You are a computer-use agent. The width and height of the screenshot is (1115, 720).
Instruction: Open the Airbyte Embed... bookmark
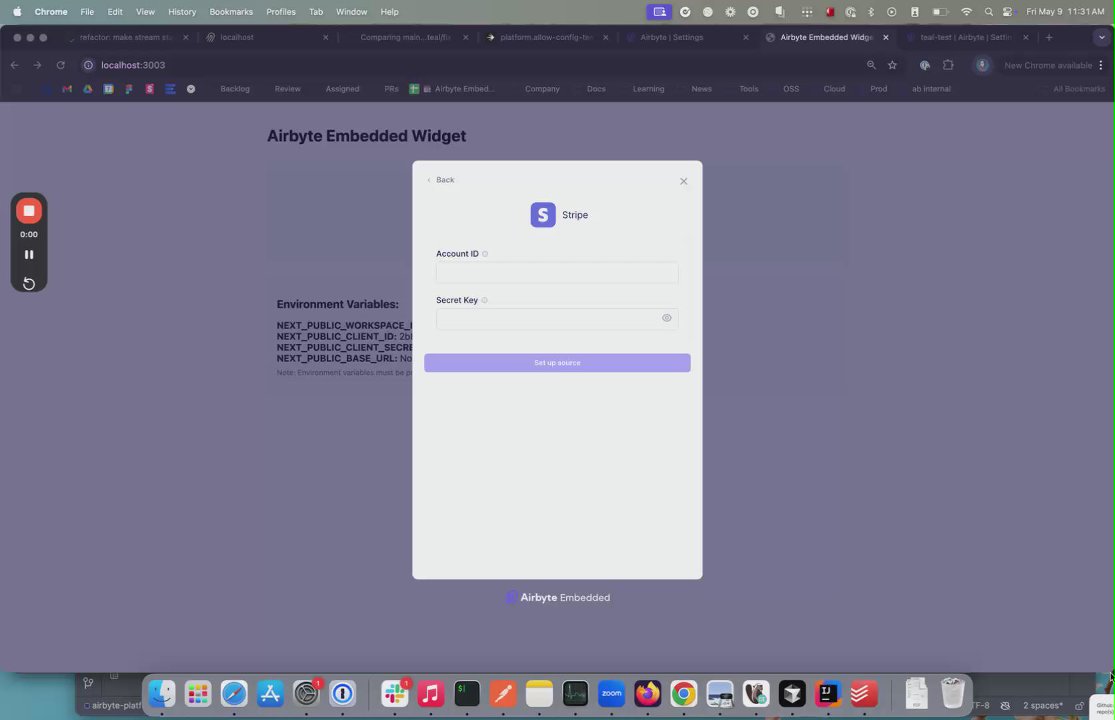[452, 89]
